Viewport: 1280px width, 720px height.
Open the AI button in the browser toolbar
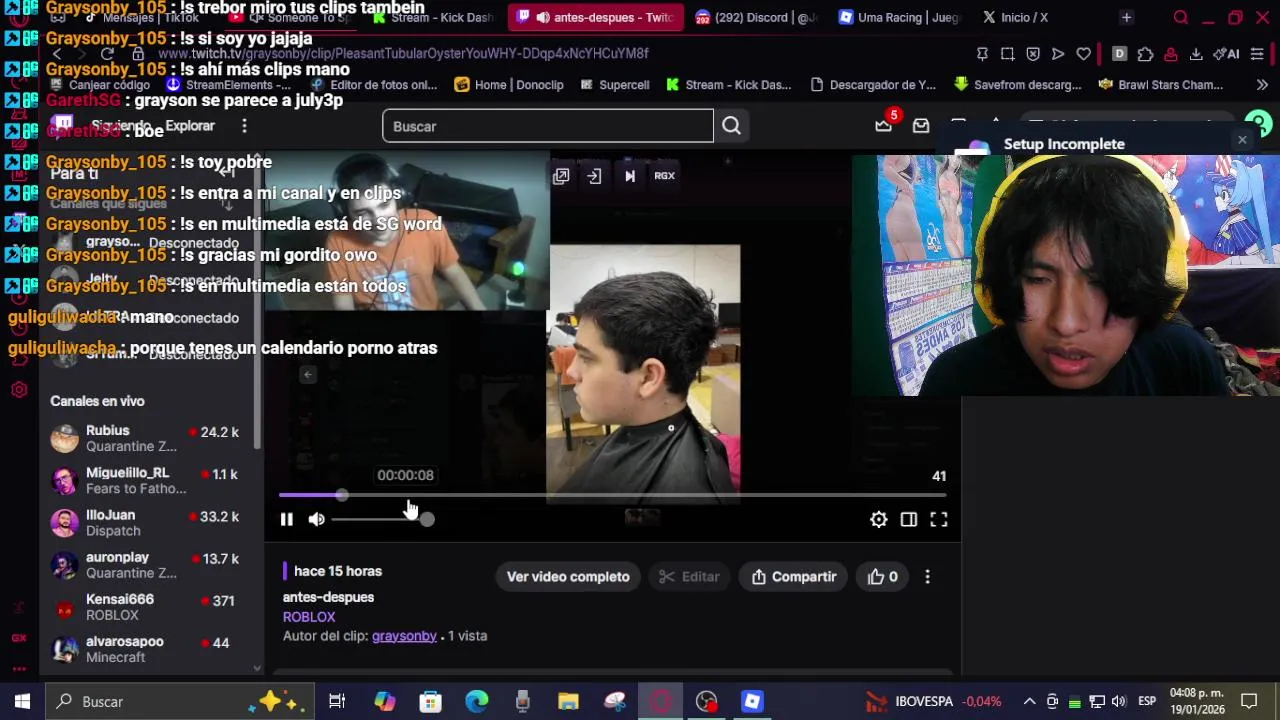[1226, 54]
